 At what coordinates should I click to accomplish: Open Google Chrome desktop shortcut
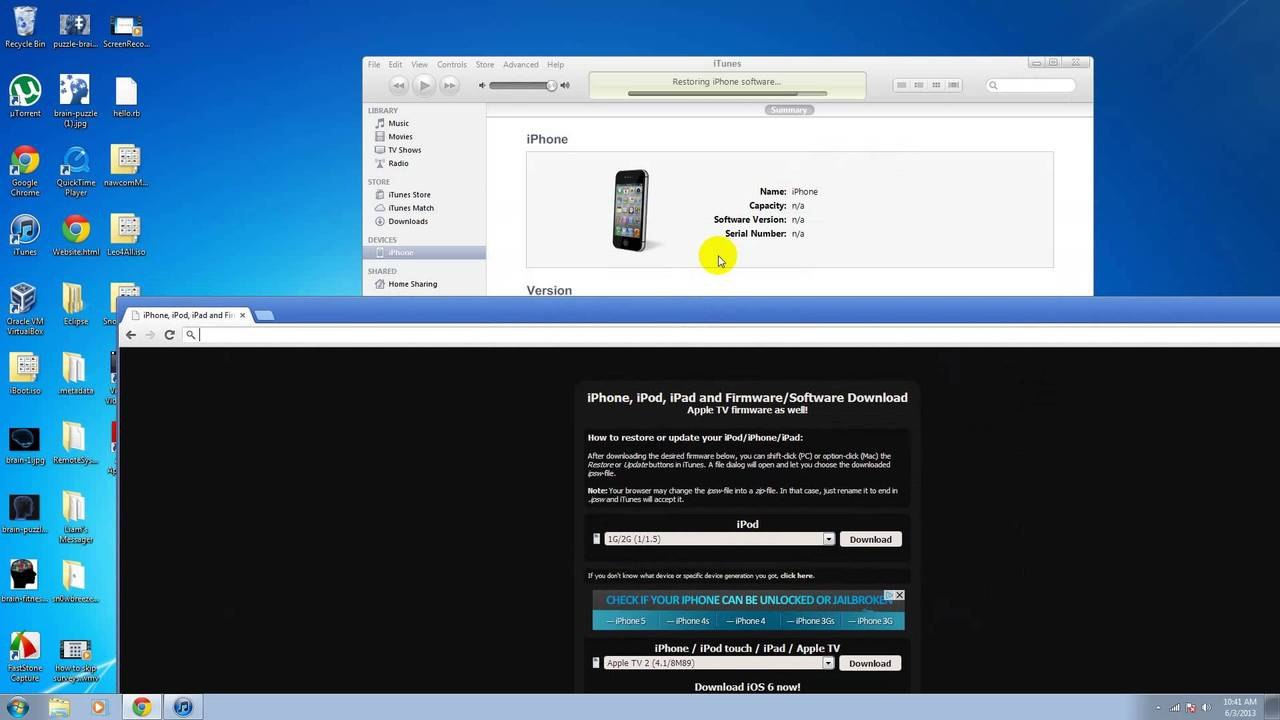click(25, 171)
